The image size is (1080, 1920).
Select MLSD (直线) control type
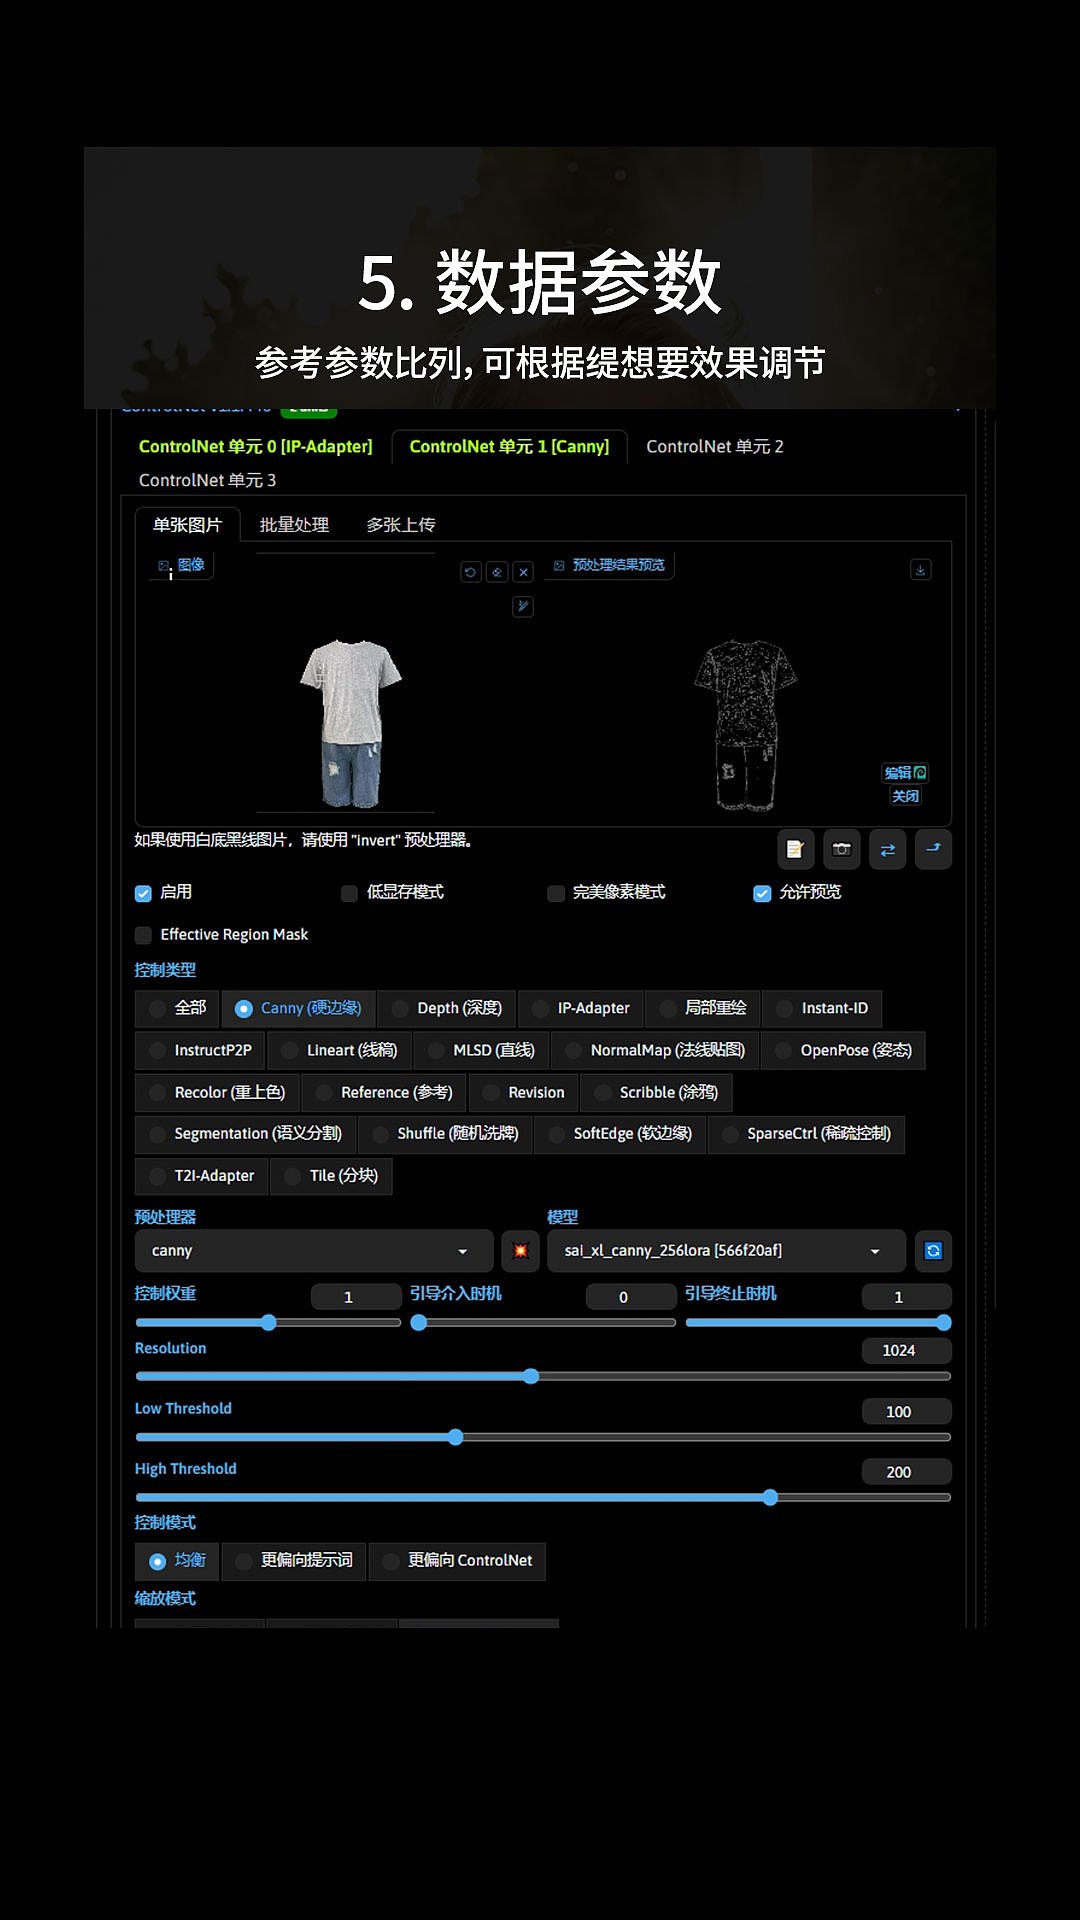(481, 1050)
